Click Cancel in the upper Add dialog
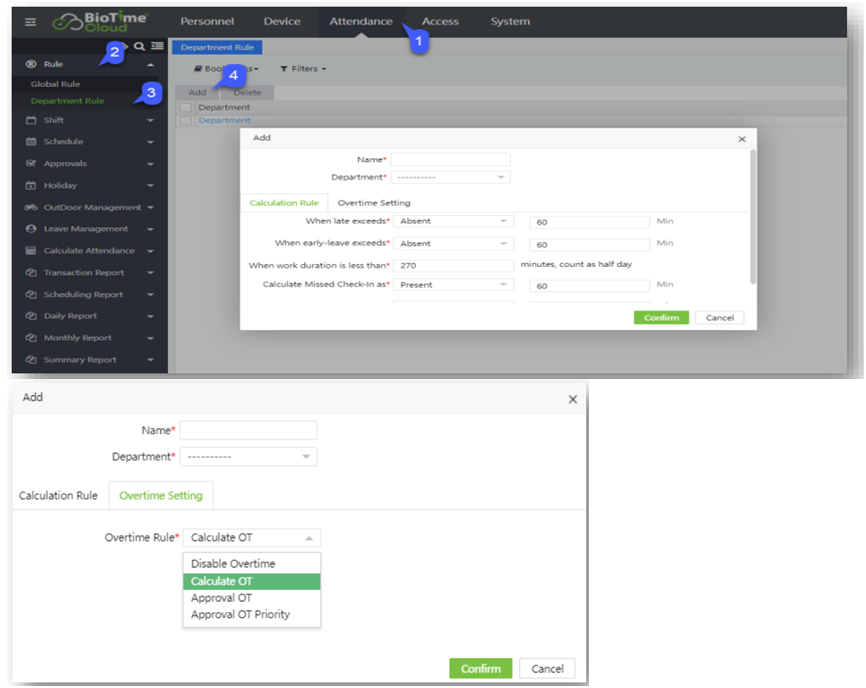This screenshot has height=688, width=866. pos(720,317)
